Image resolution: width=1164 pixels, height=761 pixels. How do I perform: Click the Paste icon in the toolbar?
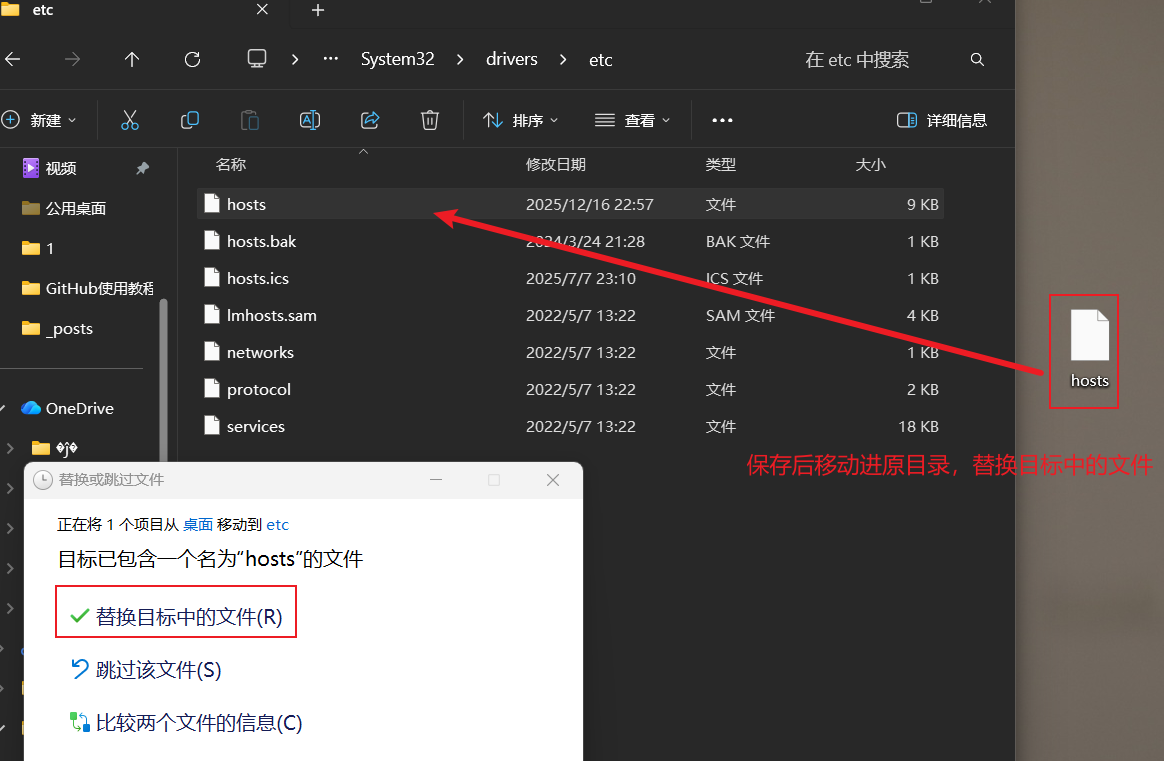point(249,119)
